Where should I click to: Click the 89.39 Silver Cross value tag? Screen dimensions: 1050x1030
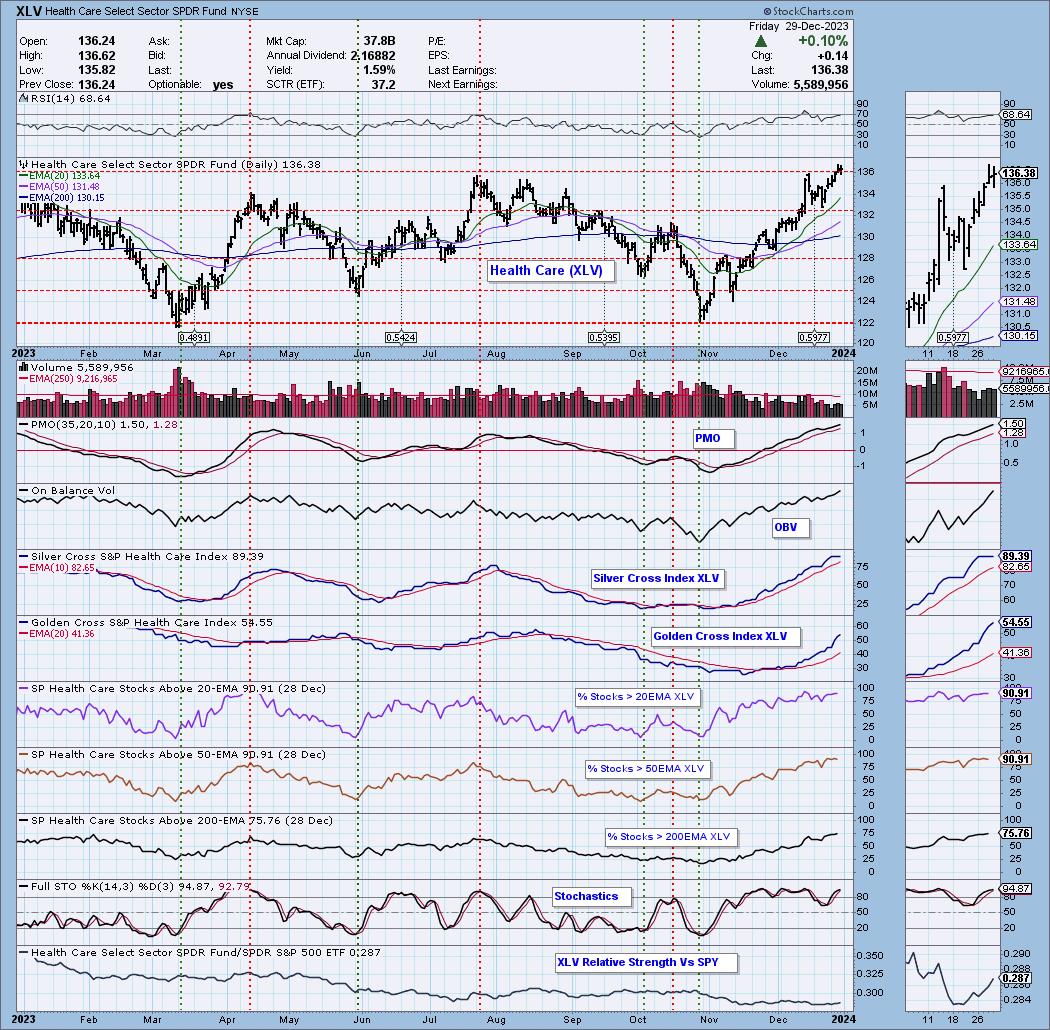(x=1016, y=556)
